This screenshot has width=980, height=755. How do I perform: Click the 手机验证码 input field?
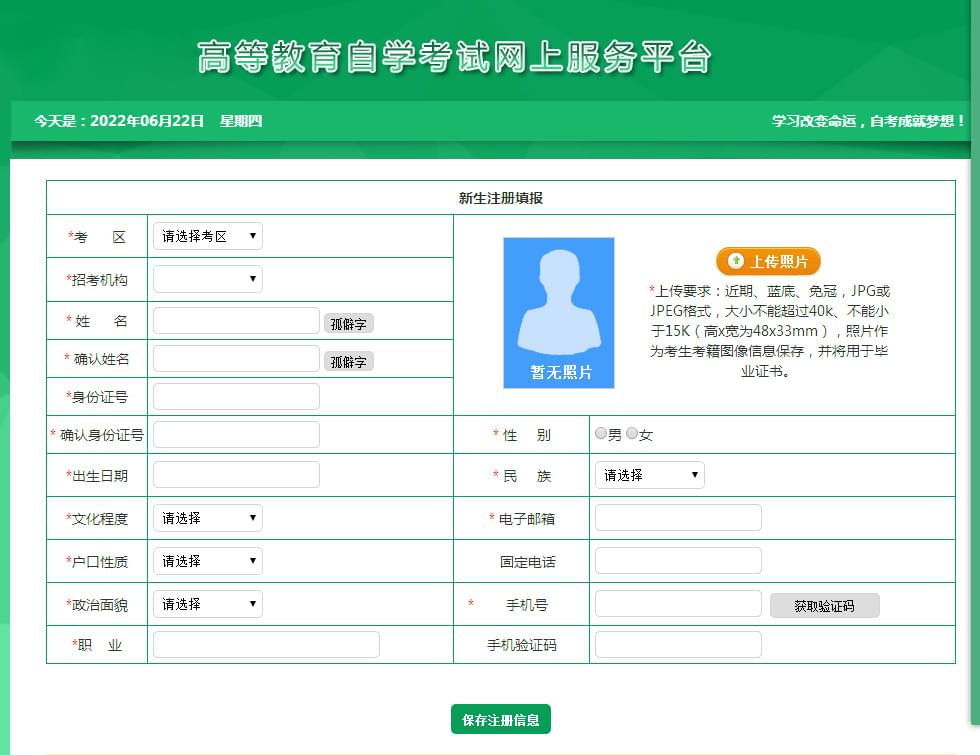tap(678, 645)
